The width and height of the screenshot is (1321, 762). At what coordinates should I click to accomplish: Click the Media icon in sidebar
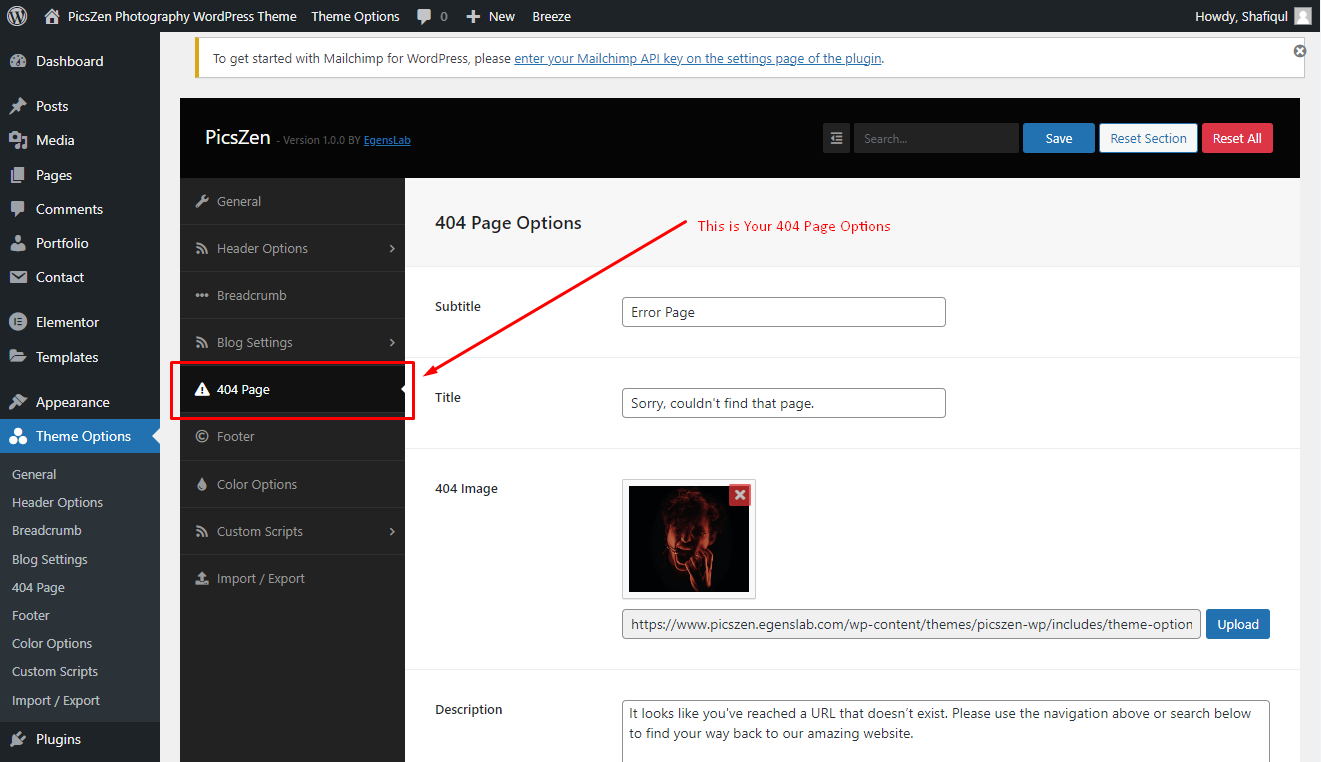[x=18, y=140]
